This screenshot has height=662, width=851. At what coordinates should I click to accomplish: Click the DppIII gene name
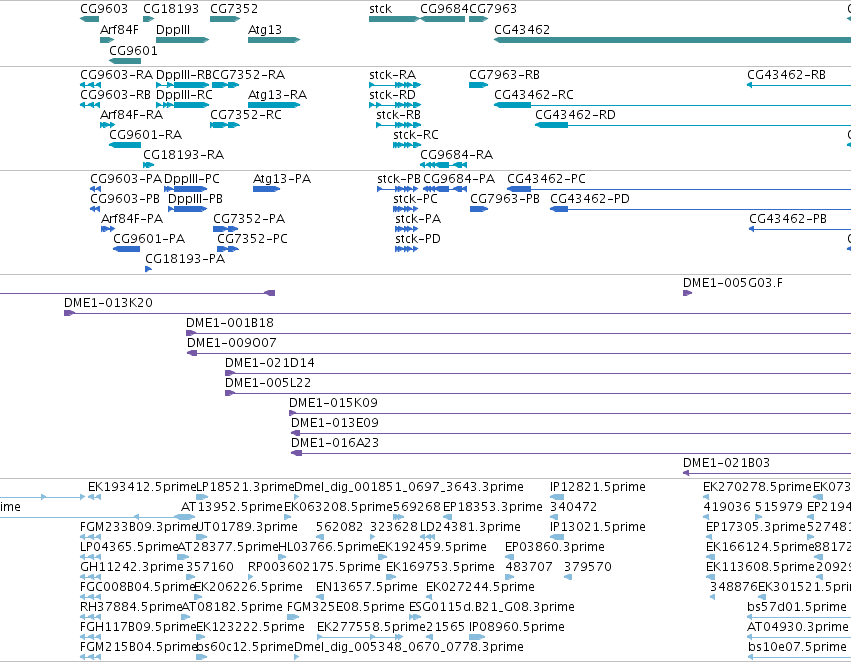click(173, 29)
